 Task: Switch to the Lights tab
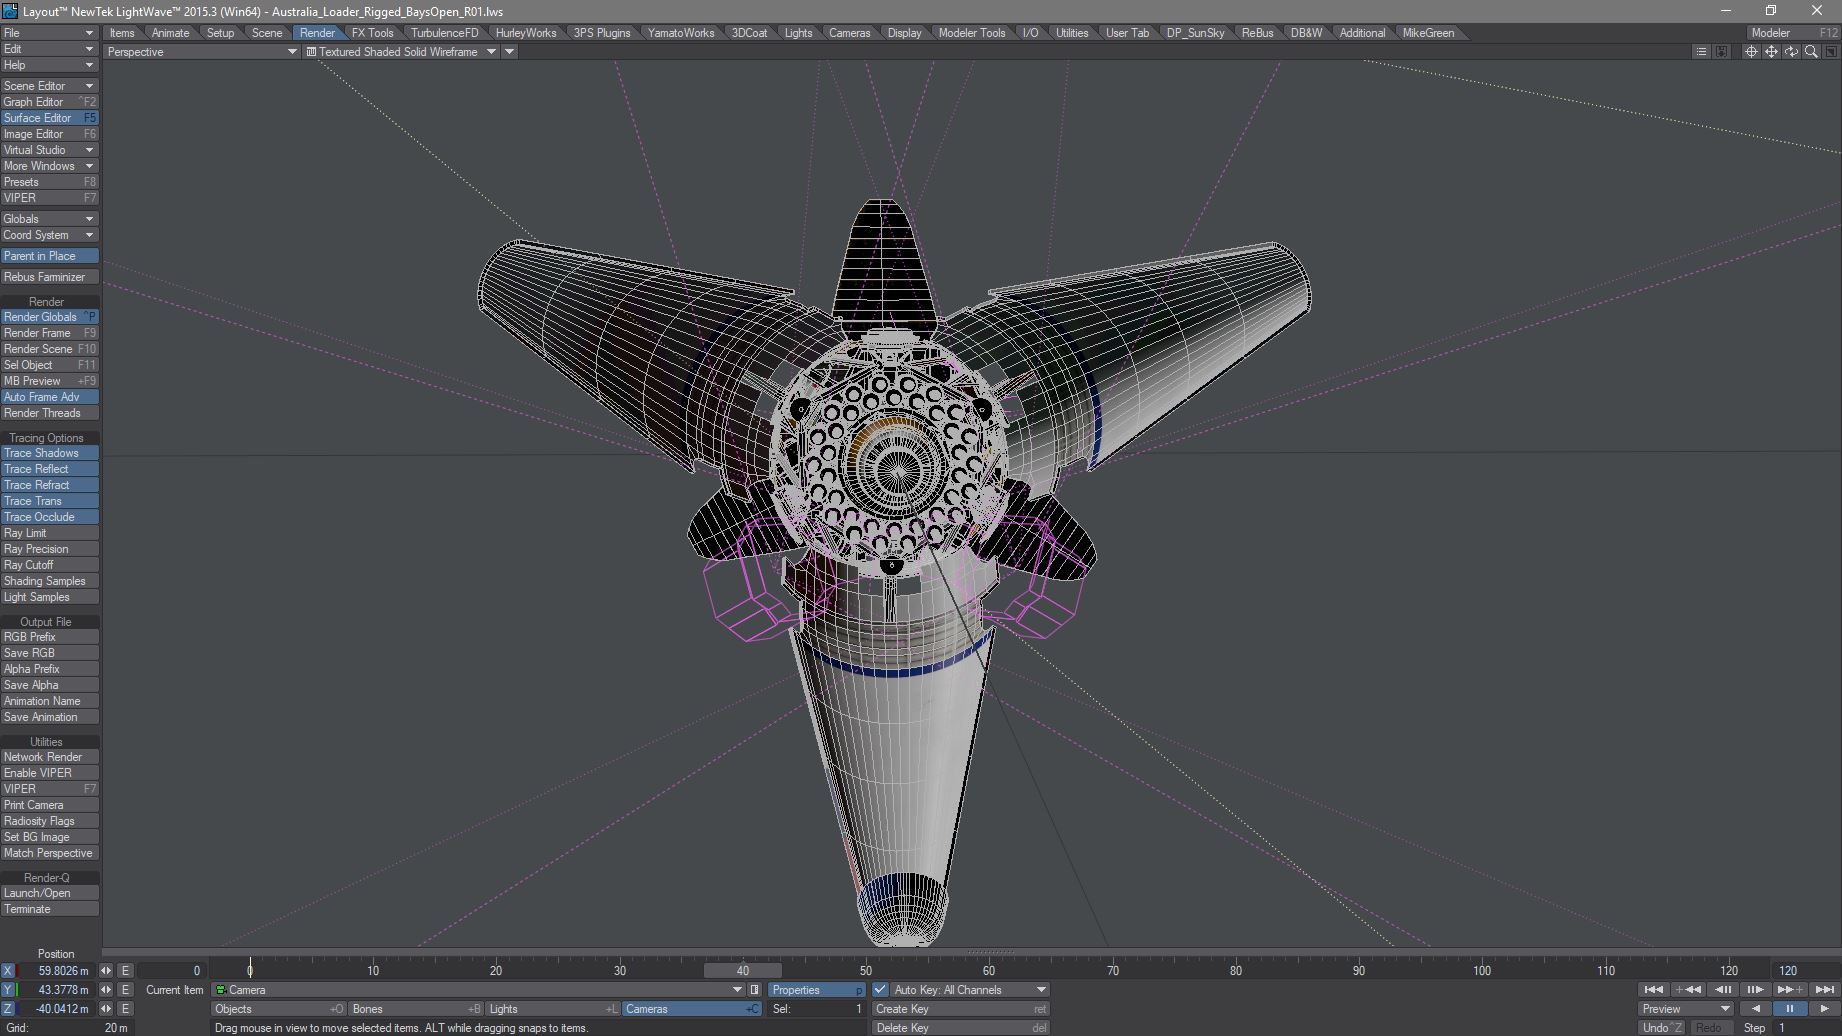pos(798,33)
